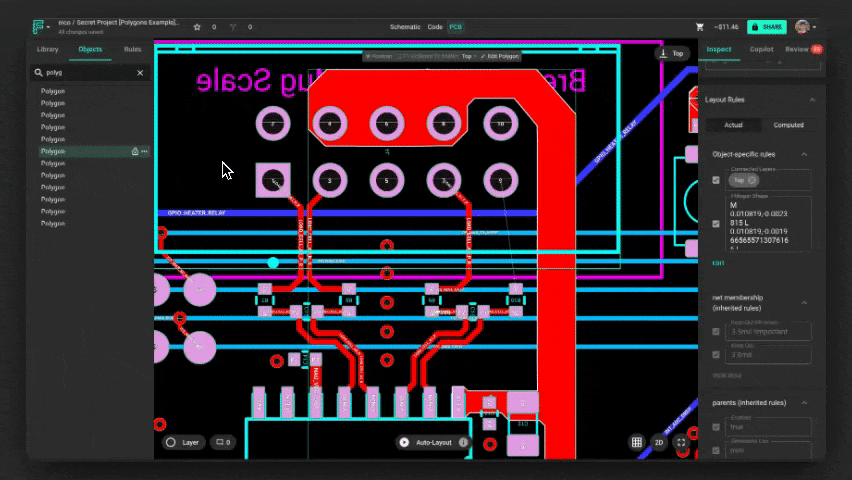852x480 pixels.
Task: Collapse the Layout Rules section
Action: pyautogui.click(x=811, y=100)
